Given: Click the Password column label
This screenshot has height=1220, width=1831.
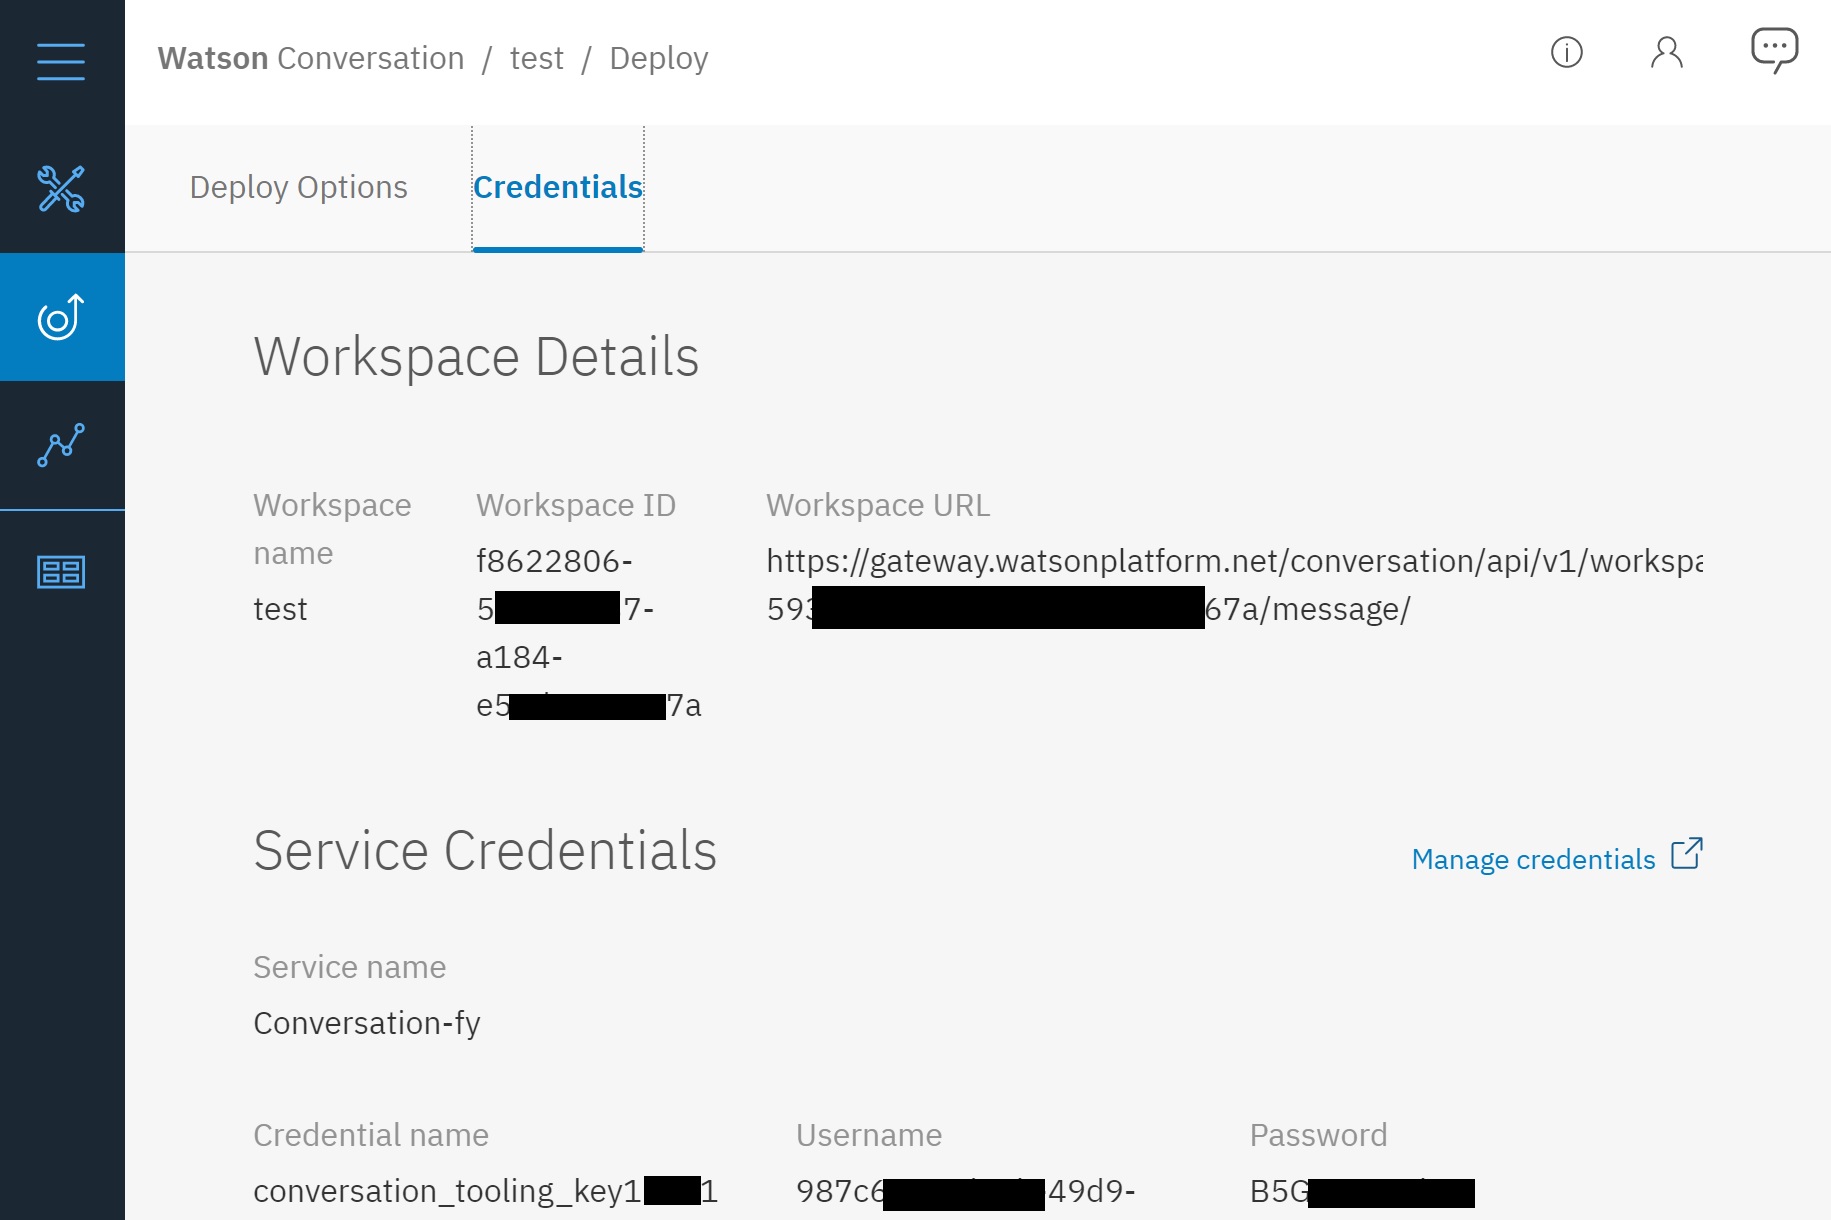Looking at the screenshot, I should (1318, 1135).
